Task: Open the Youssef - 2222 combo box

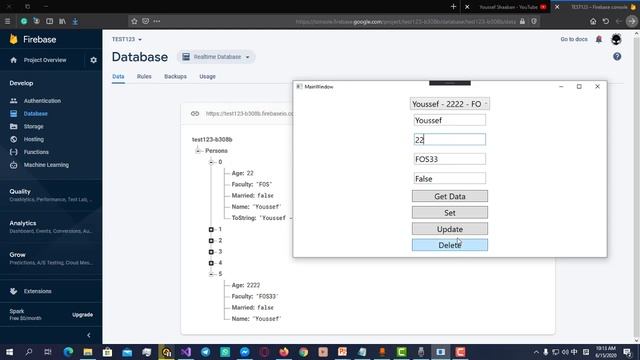Action: coord(449,104)
